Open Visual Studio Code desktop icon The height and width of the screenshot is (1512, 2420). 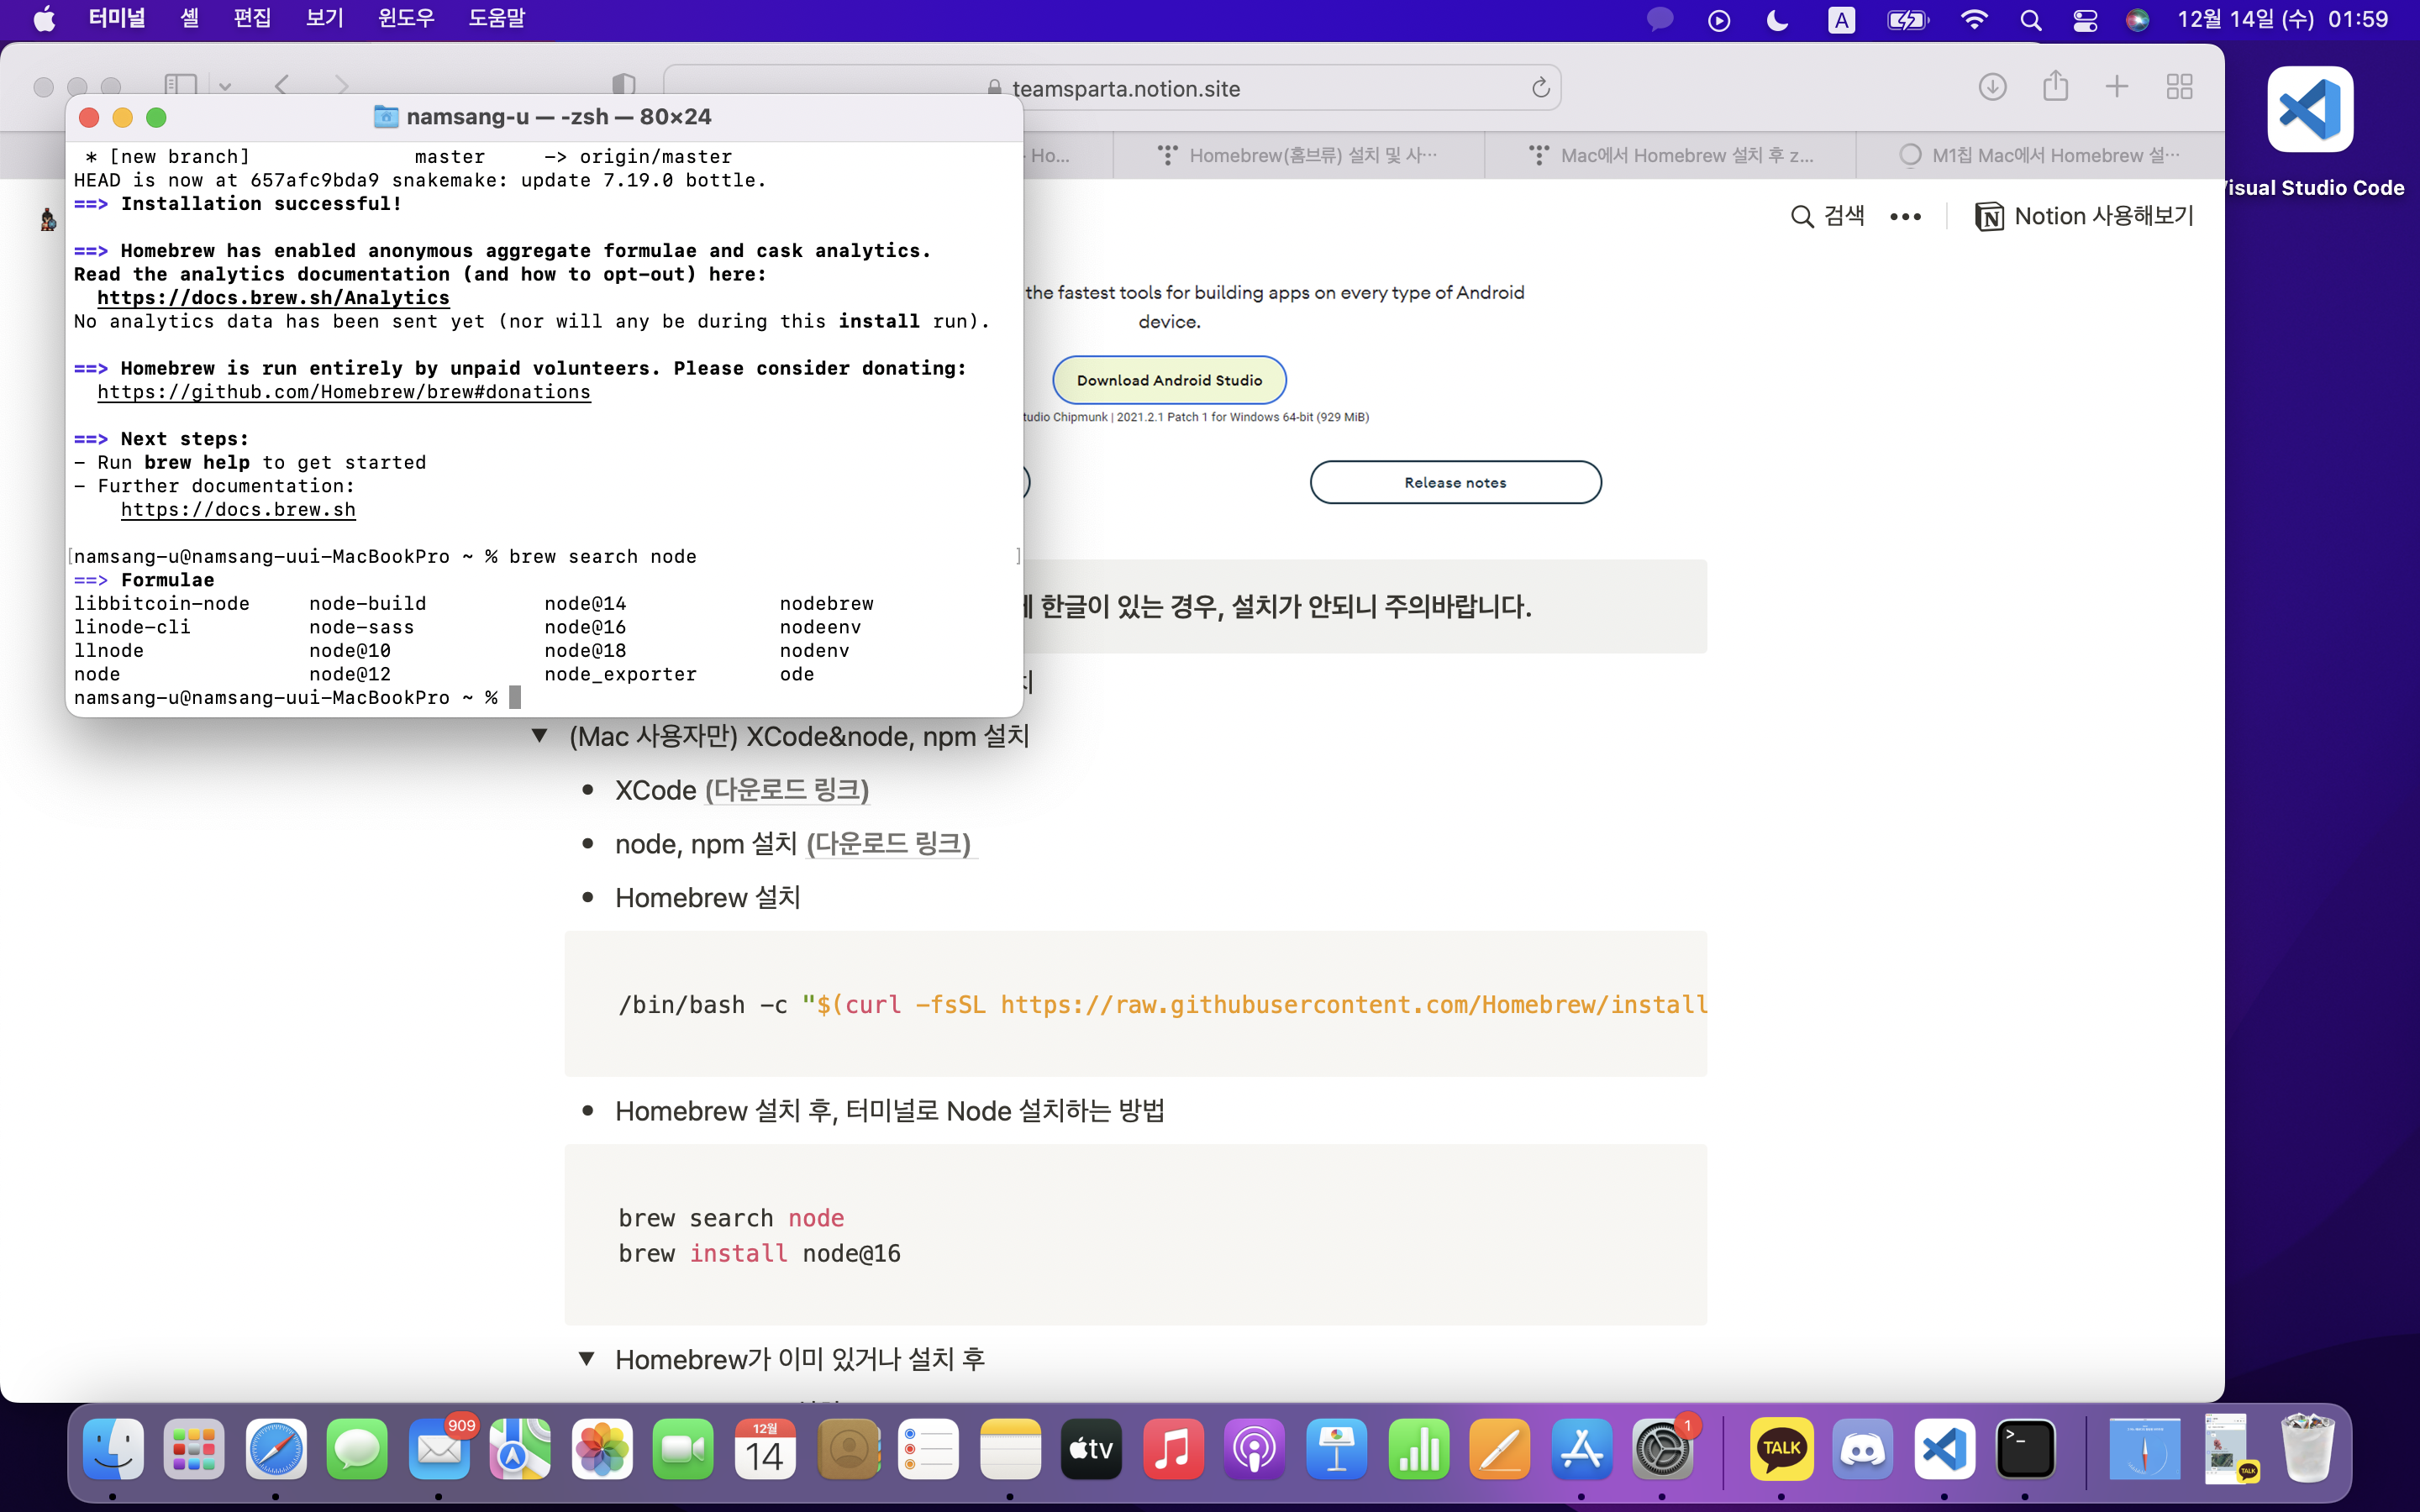coord(2309,110)
